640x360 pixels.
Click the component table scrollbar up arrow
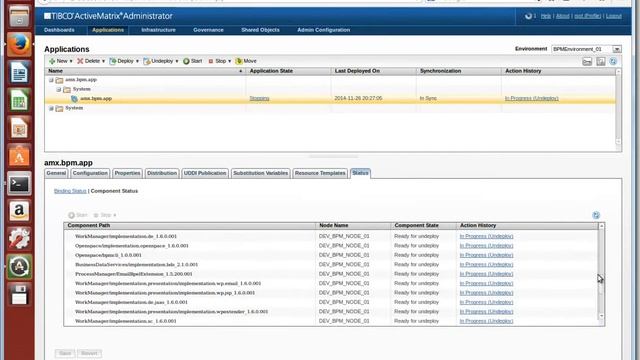(601, 226)
